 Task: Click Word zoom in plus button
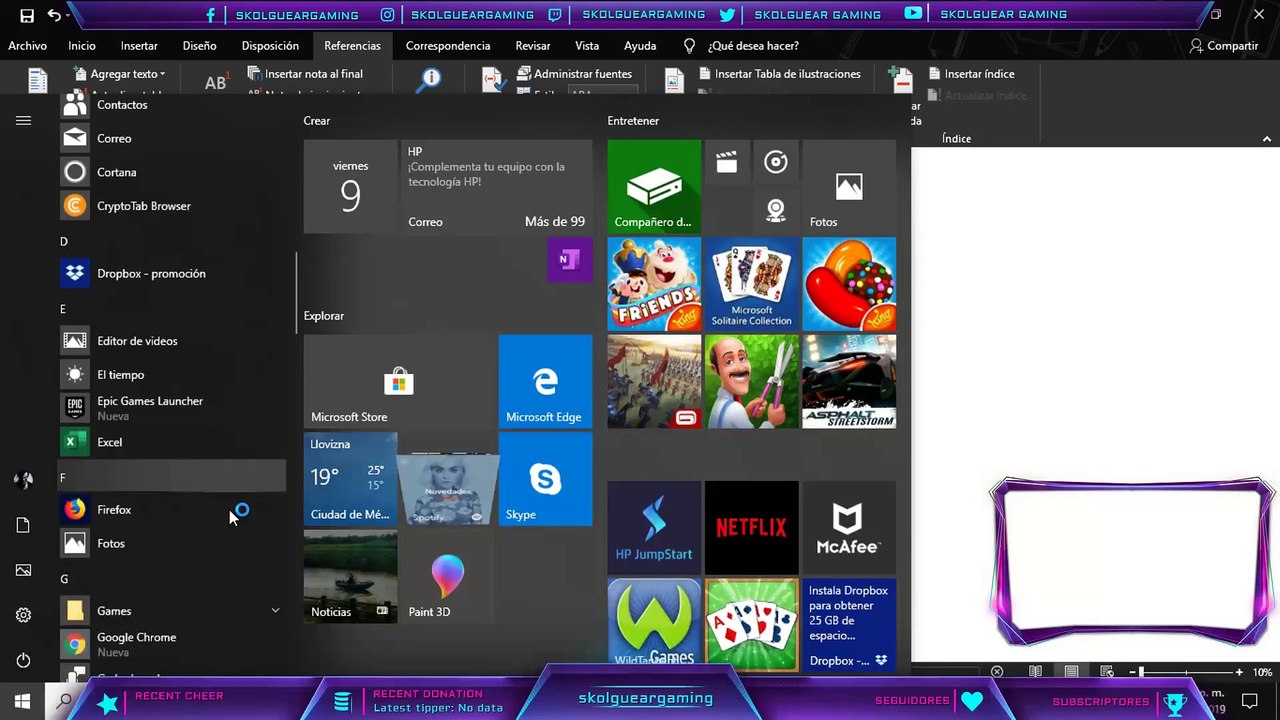point(1239,672)
